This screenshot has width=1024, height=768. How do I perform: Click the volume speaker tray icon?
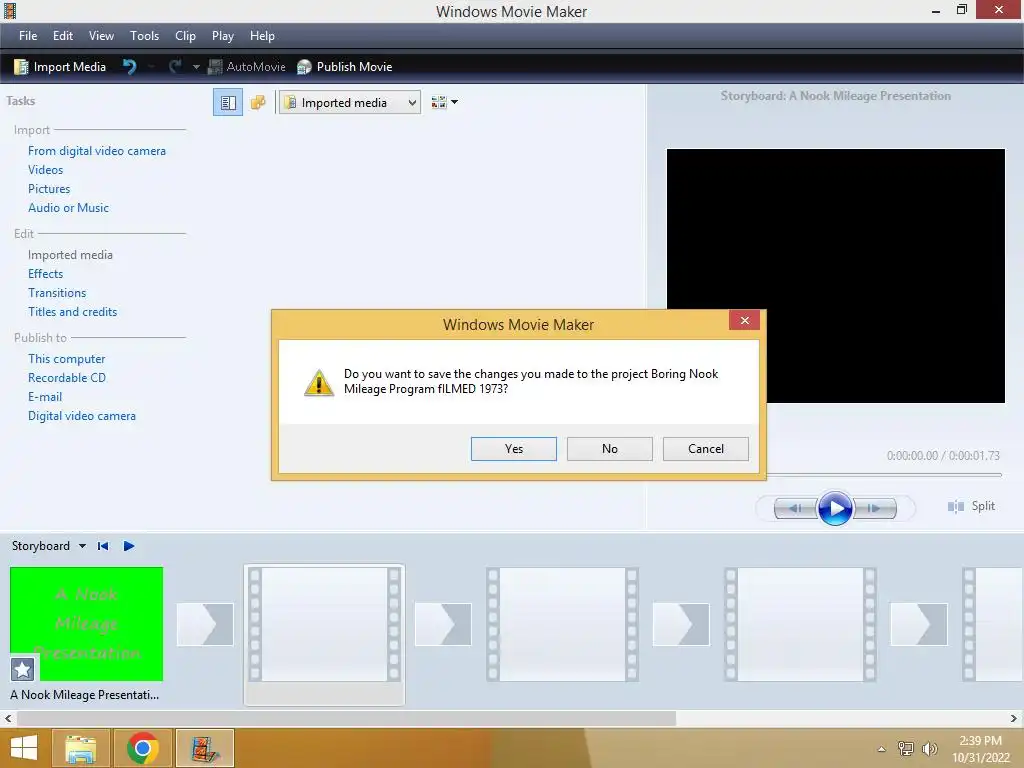point(929,749)
